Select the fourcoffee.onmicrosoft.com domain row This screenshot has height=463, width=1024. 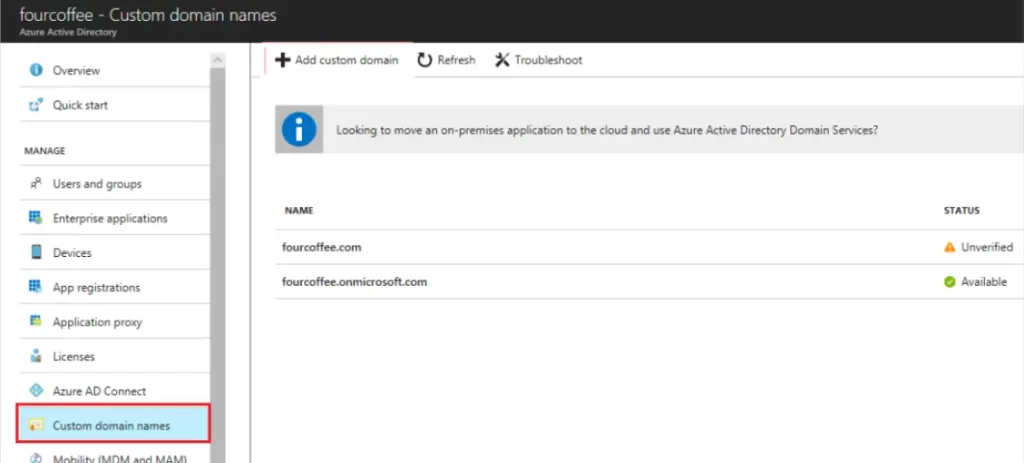[x=649, y=282]
